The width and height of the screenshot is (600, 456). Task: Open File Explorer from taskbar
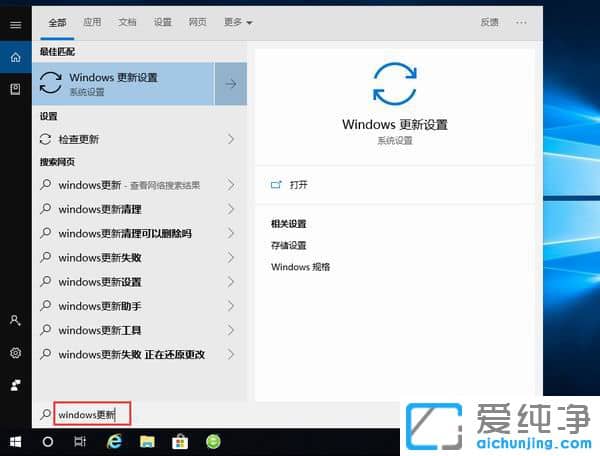coord(147,442)
